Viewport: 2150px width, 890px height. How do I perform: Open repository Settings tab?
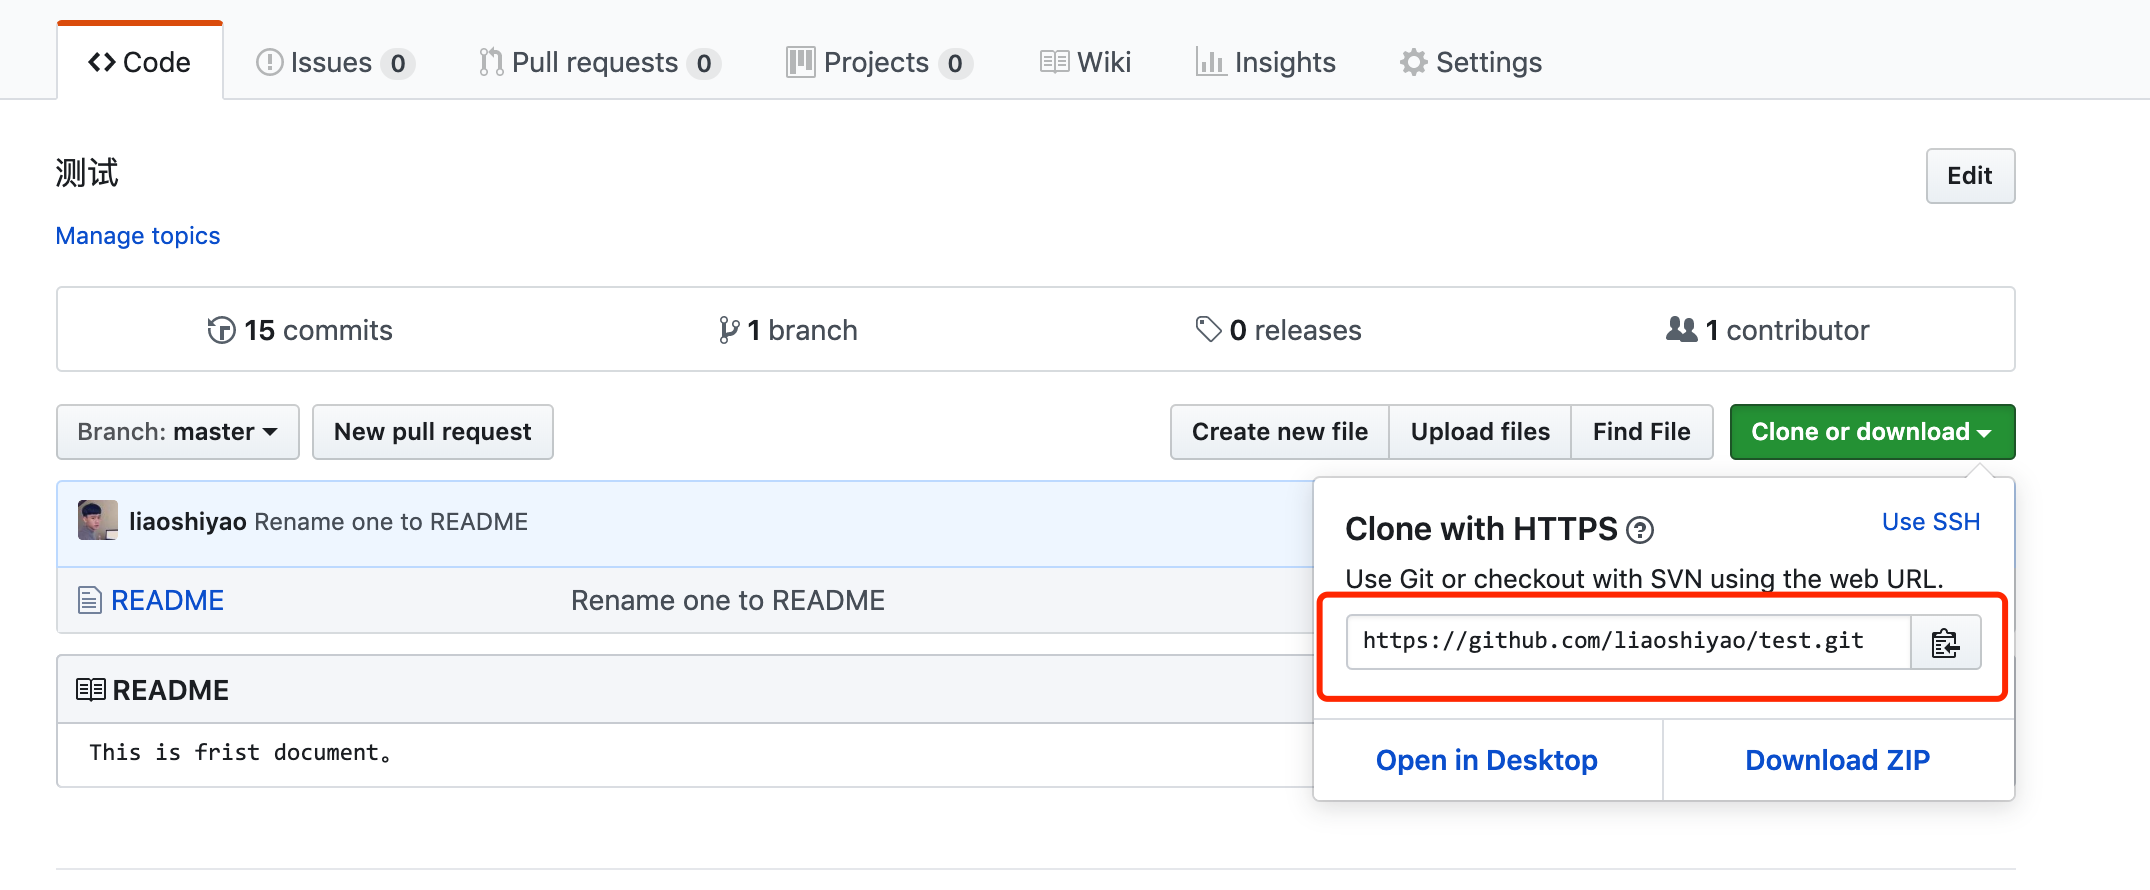point(1470,62)
